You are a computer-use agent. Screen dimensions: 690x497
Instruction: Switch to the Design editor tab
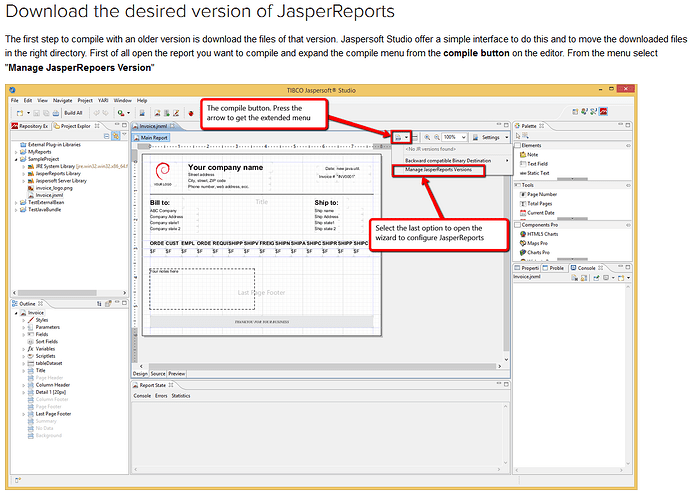point(140,374)
